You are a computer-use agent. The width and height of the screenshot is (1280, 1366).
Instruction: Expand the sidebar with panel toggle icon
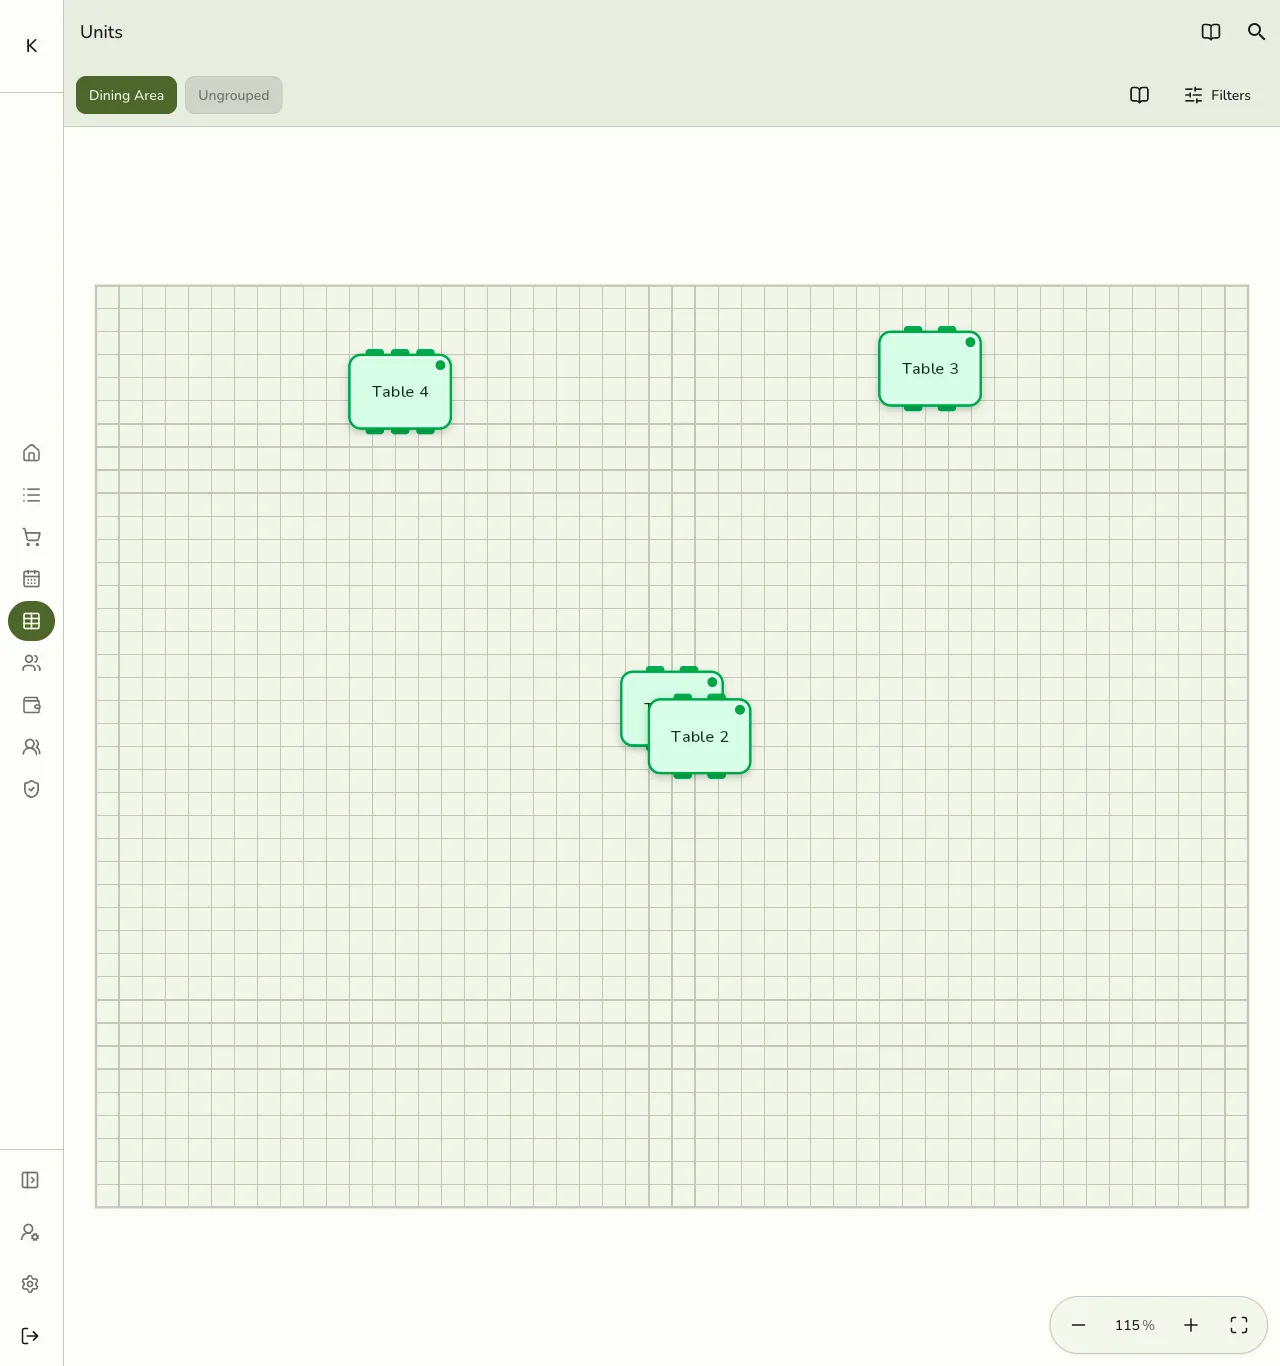coord(30,1180)
